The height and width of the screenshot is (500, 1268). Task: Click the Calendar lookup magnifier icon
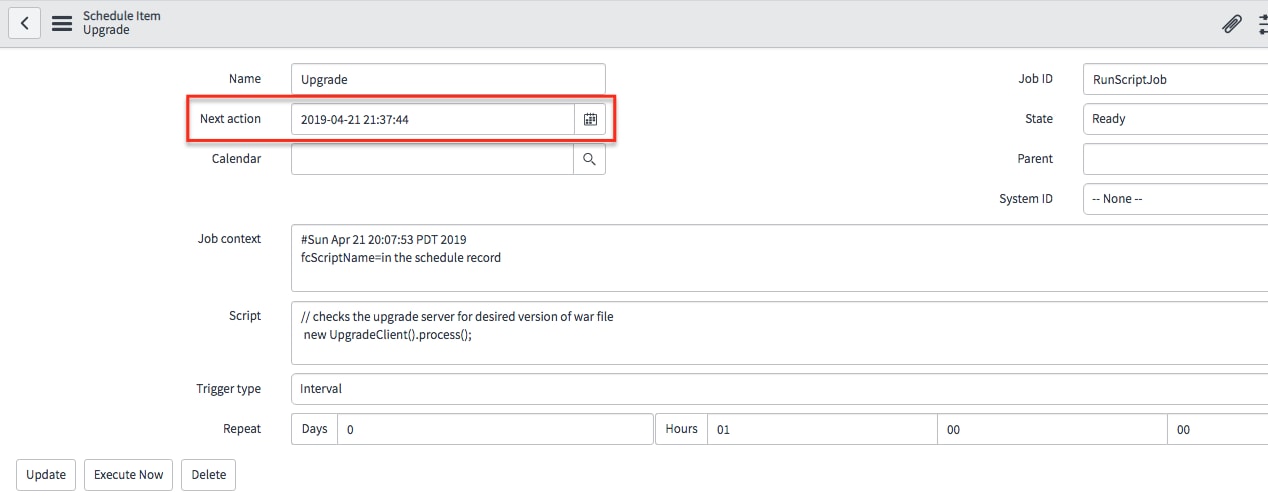click(x=590, y=159)
